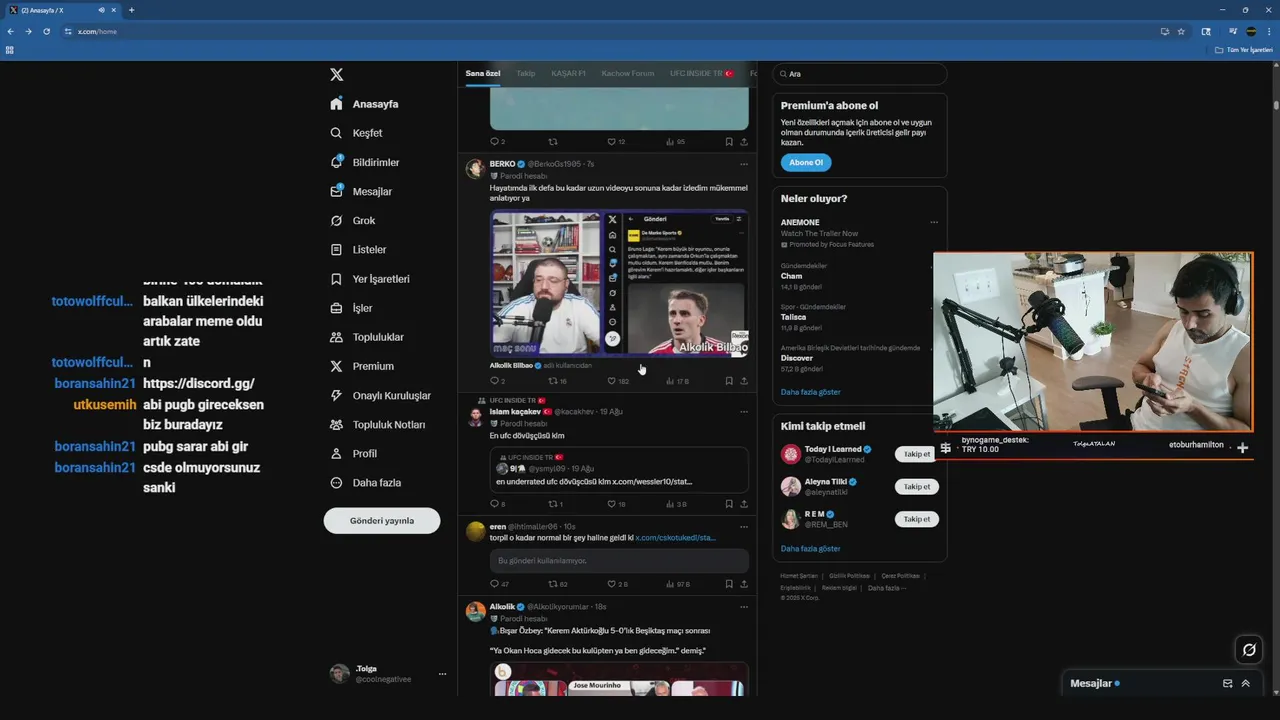This screenshot has width=1280, height=720.
Task: Follow Aleyna Tilki account
Action: pyautogui.click(x=916, y=487)
